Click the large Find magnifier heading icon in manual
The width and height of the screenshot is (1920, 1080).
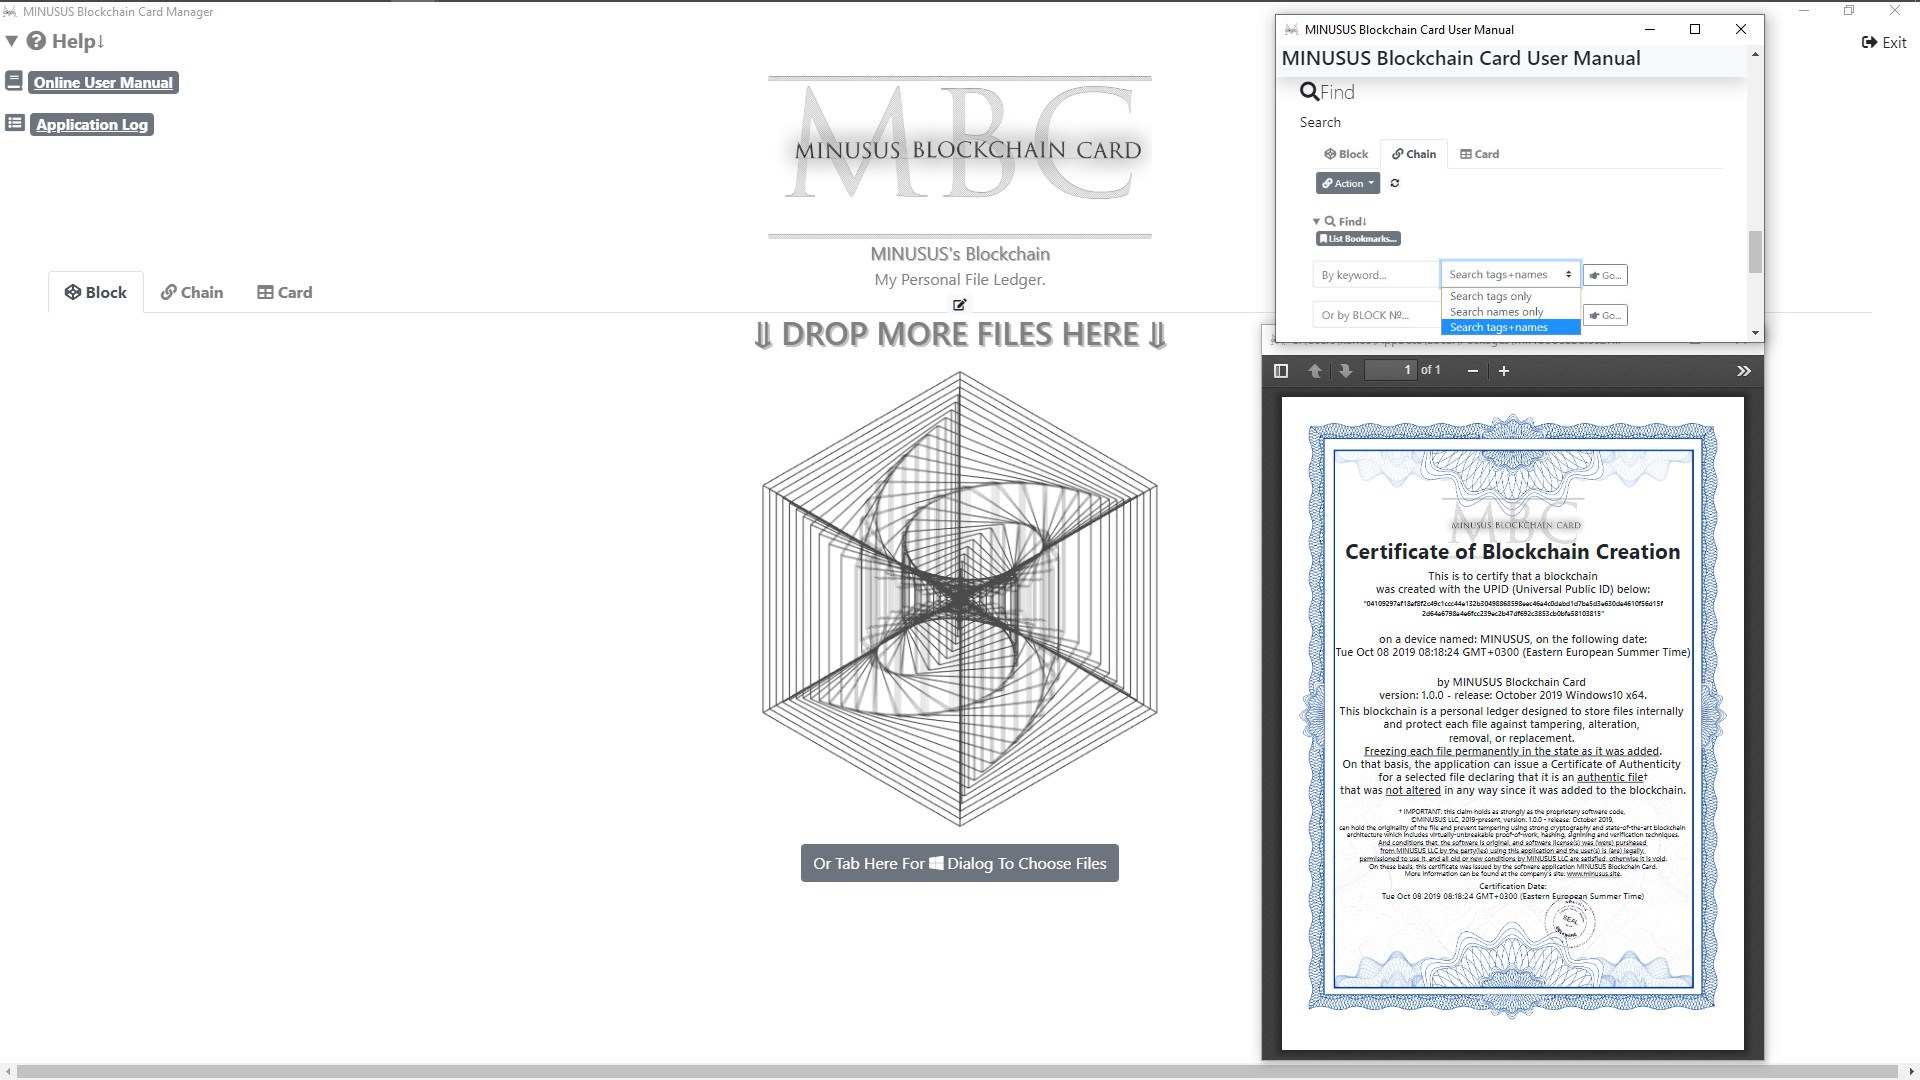[x=1309, y=92]
